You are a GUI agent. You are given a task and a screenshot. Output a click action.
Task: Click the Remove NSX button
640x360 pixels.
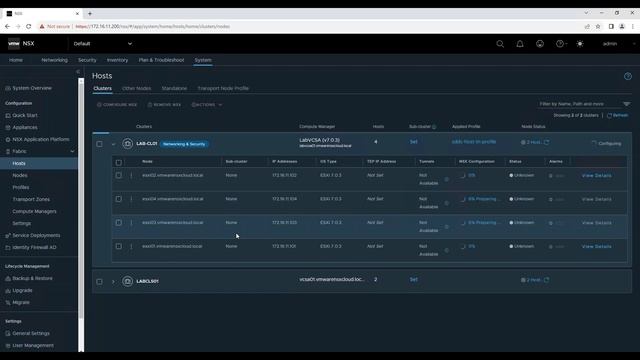tap(164, 105)
